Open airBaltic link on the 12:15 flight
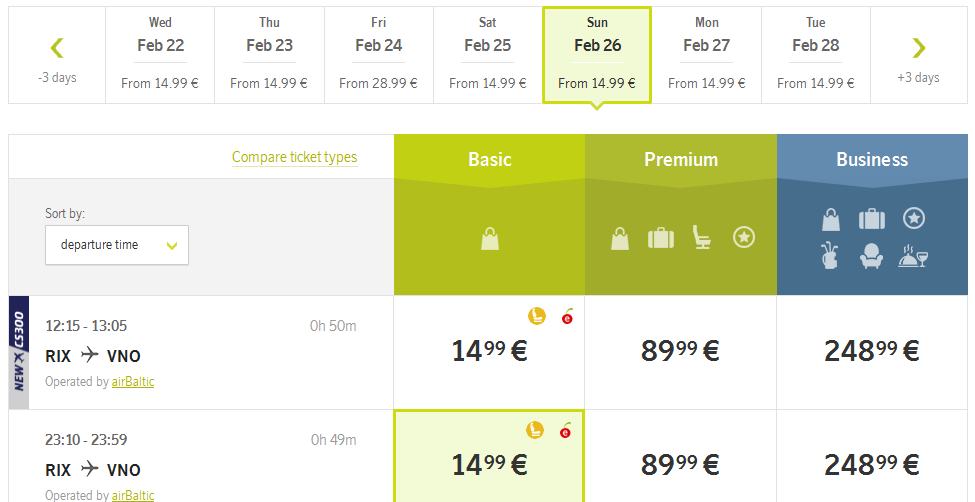The image size is (975, 502). [x=133, y=381]
